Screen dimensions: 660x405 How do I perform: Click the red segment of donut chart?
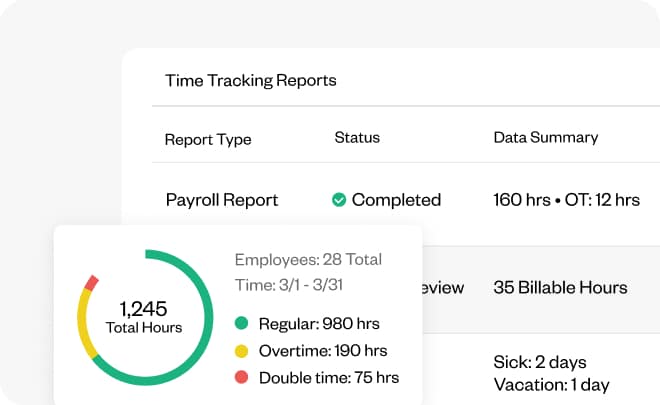click(x=91, y=283)
